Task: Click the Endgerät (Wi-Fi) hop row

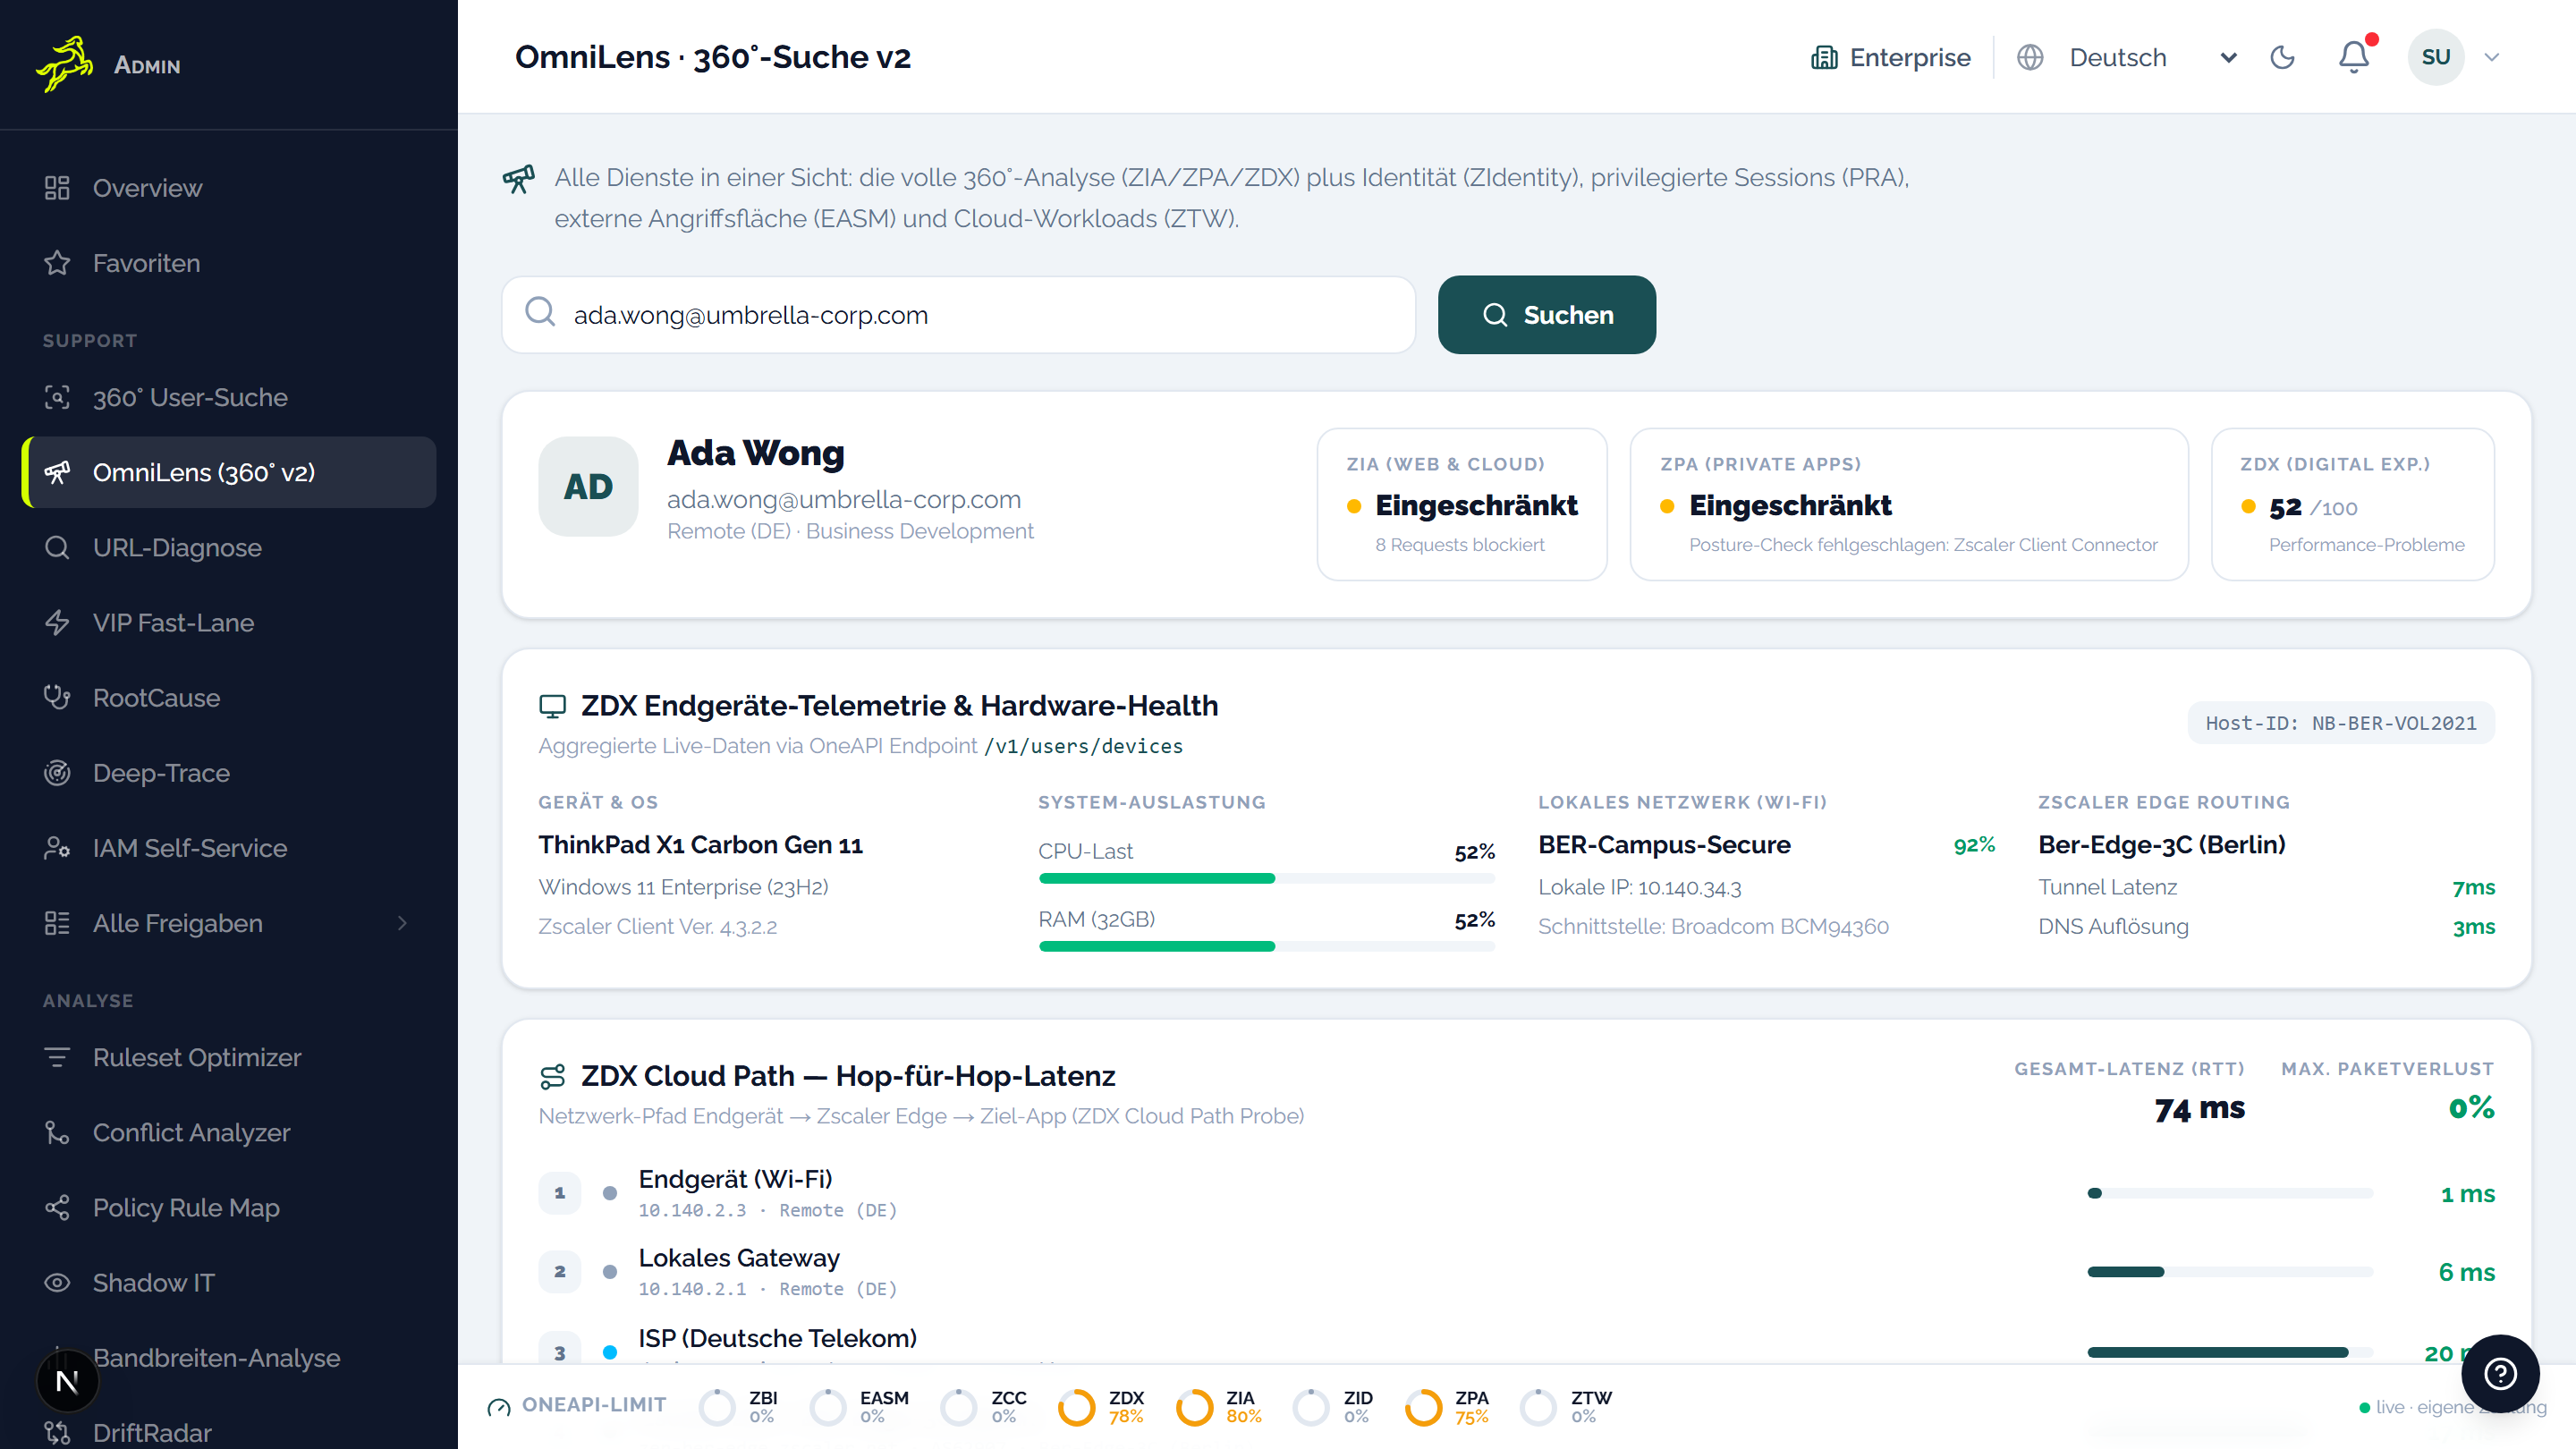Action: tap(1516, 1193)
